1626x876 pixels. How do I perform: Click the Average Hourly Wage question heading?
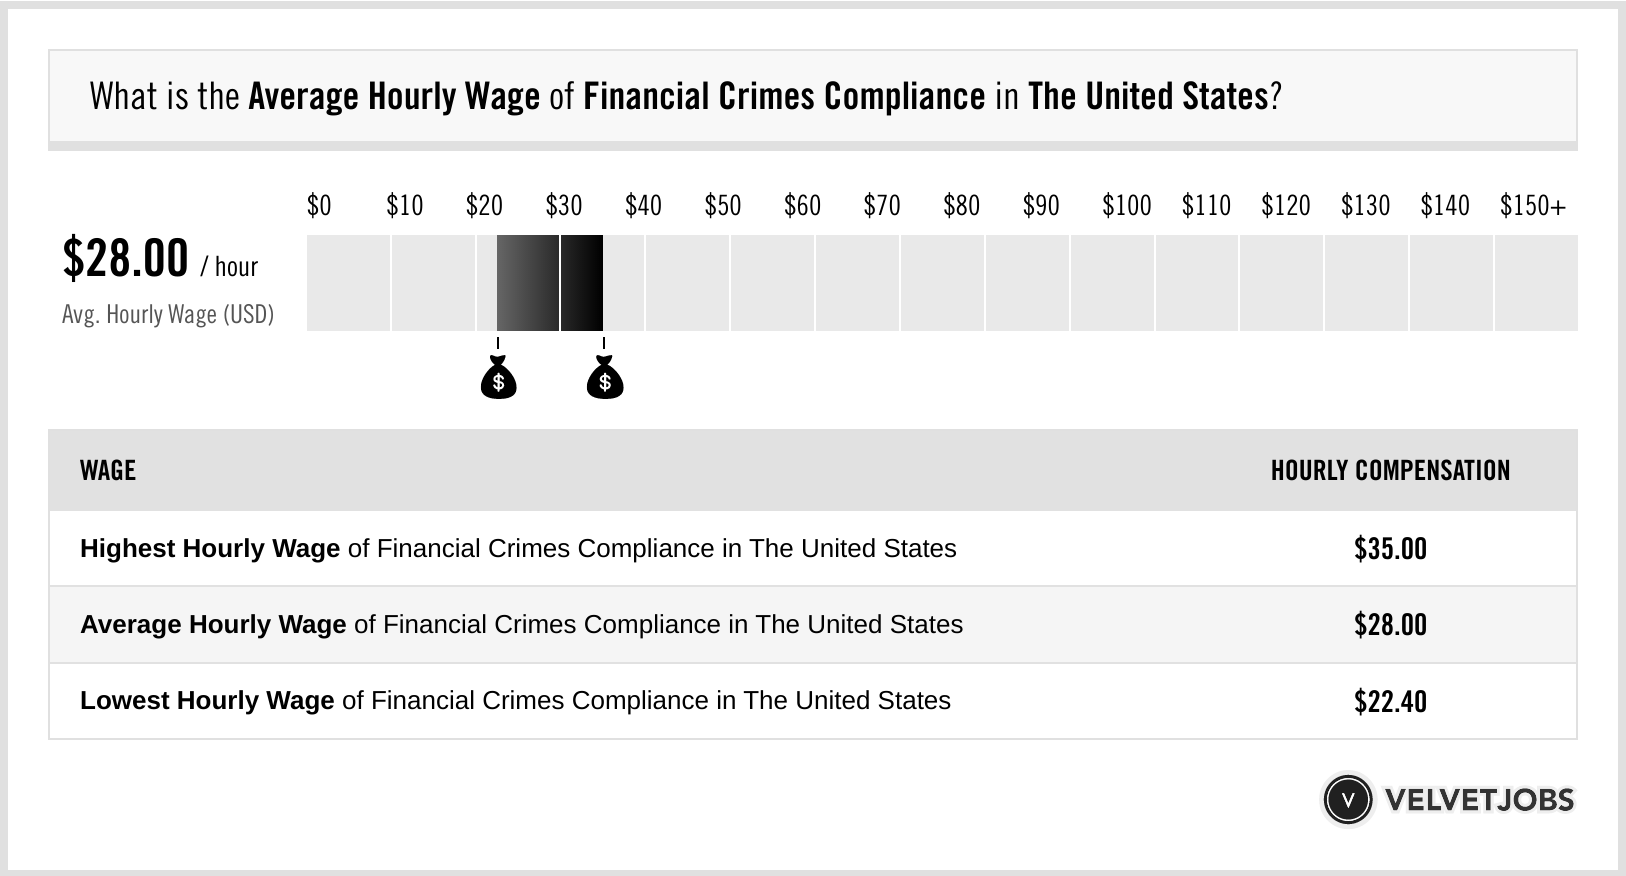coord(685,96)
